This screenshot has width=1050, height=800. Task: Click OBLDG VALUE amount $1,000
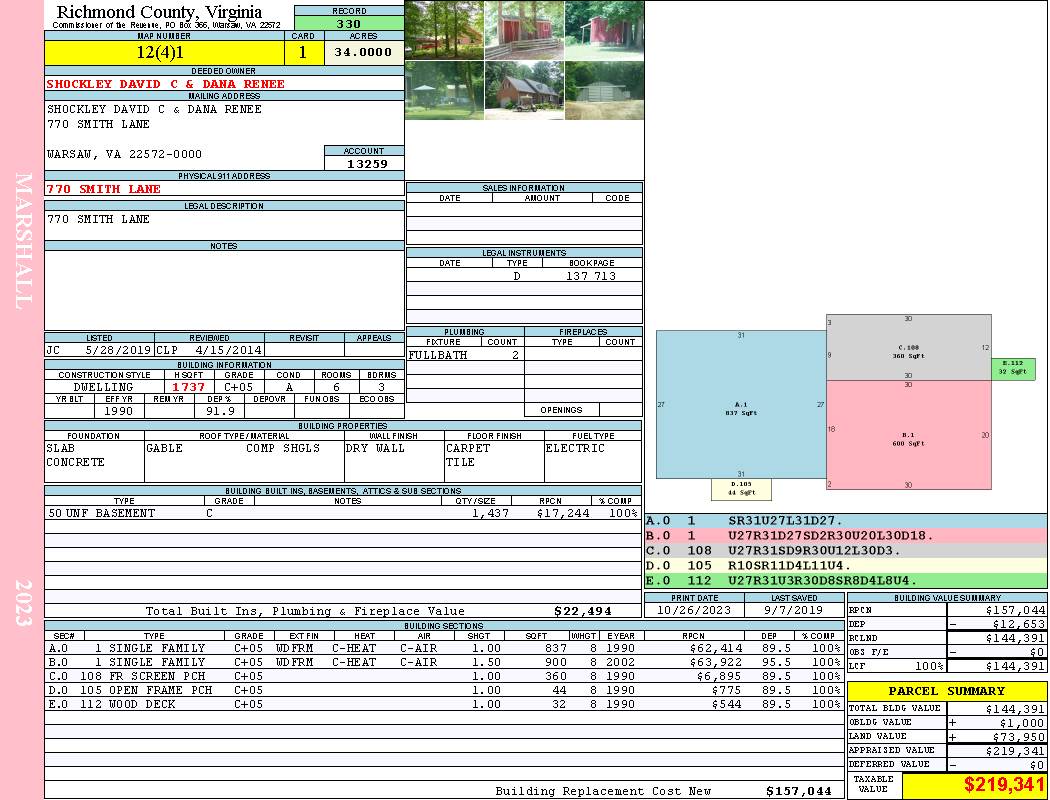[x=1022, y=723]
